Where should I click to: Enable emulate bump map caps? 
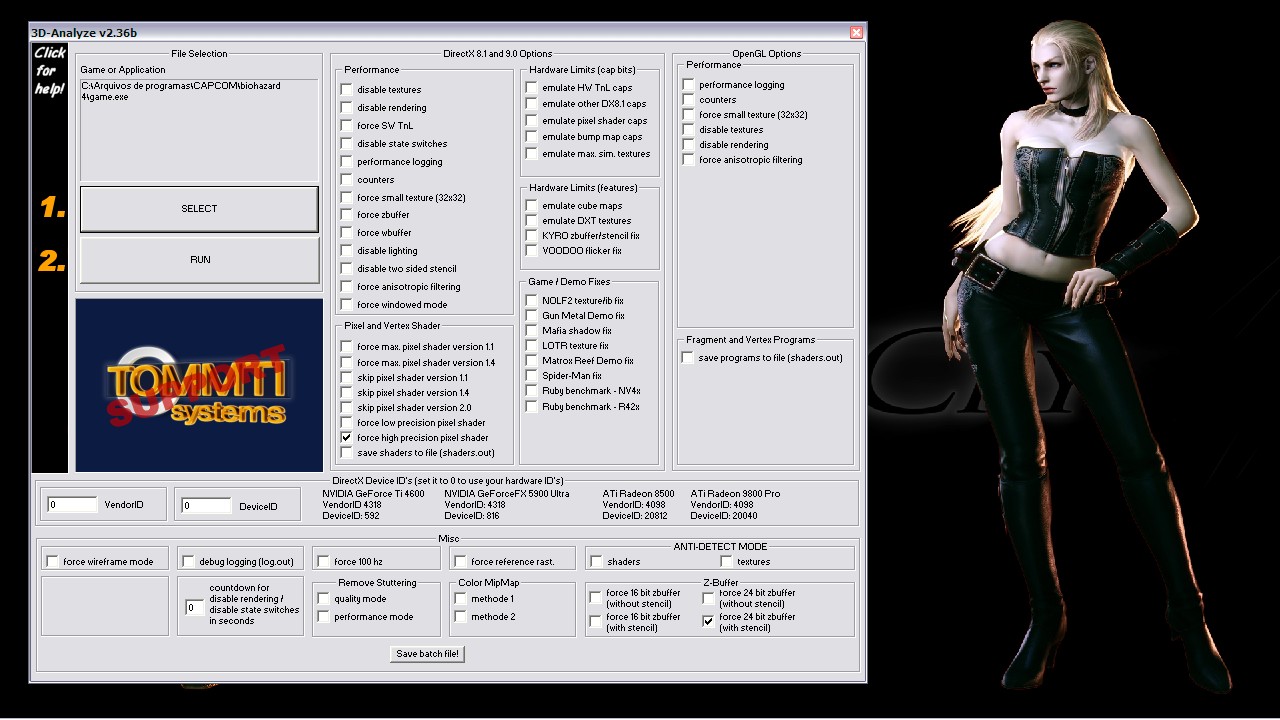point(531,137)
